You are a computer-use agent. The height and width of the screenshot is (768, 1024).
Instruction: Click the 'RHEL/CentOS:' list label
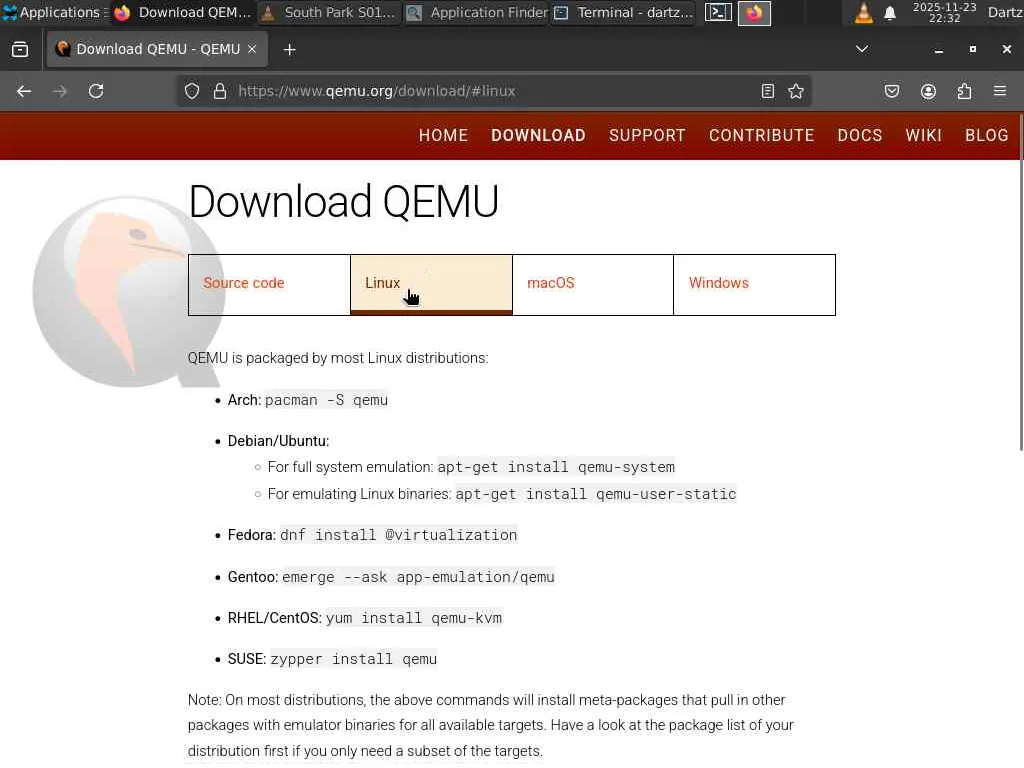tap(274, 618)
